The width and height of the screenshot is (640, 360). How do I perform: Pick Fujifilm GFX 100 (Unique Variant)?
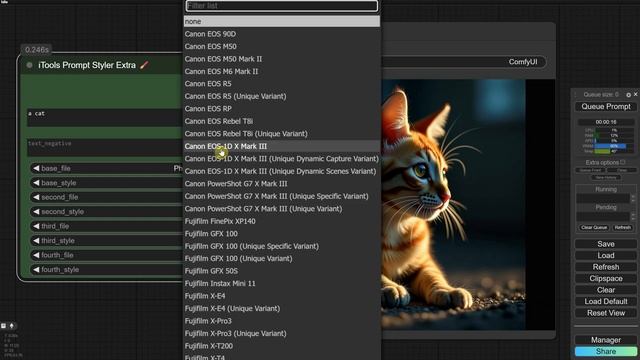[282, 259]
